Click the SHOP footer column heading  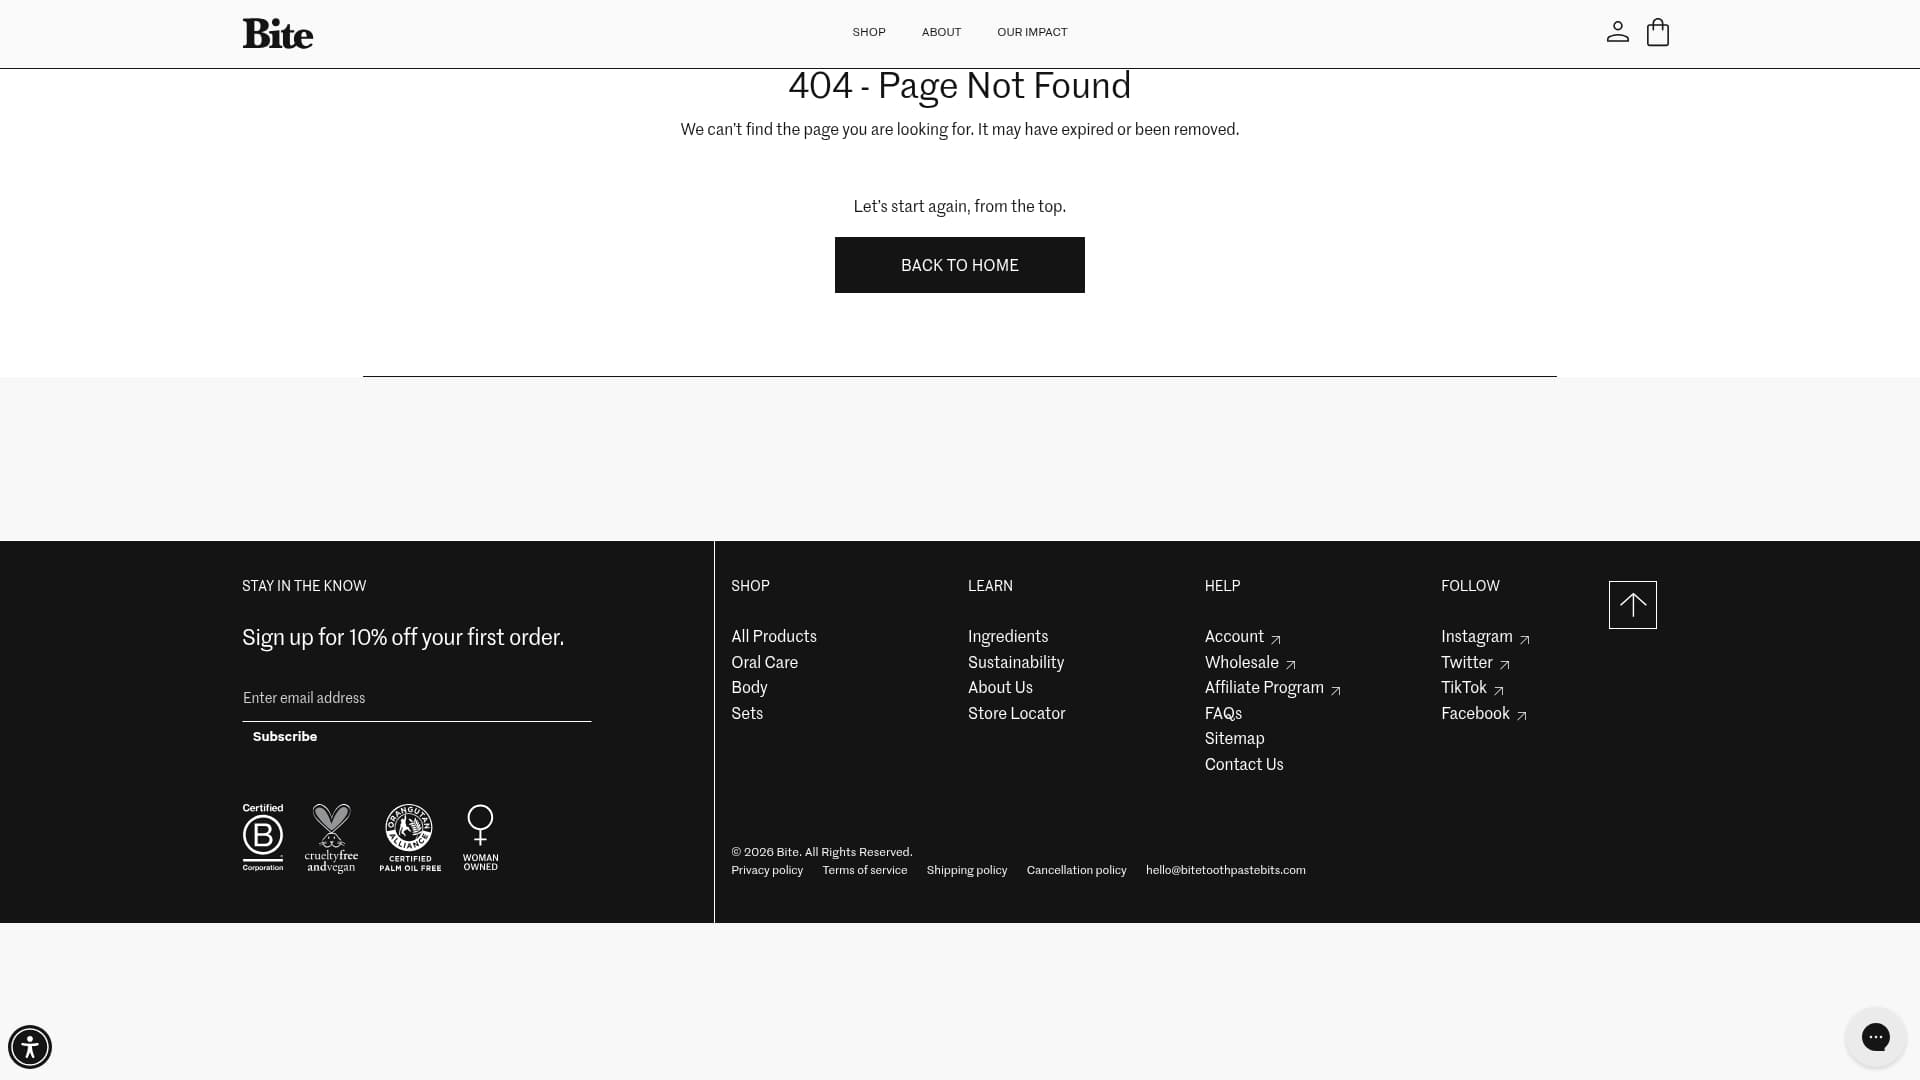[750, 586]
